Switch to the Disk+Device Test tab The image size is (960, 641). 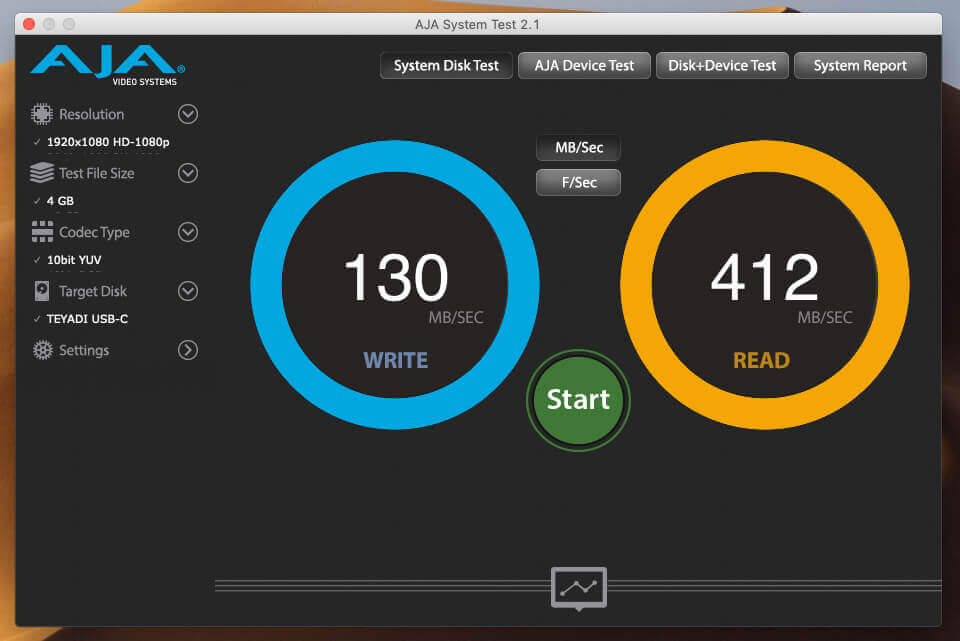[x=722, y=66]
